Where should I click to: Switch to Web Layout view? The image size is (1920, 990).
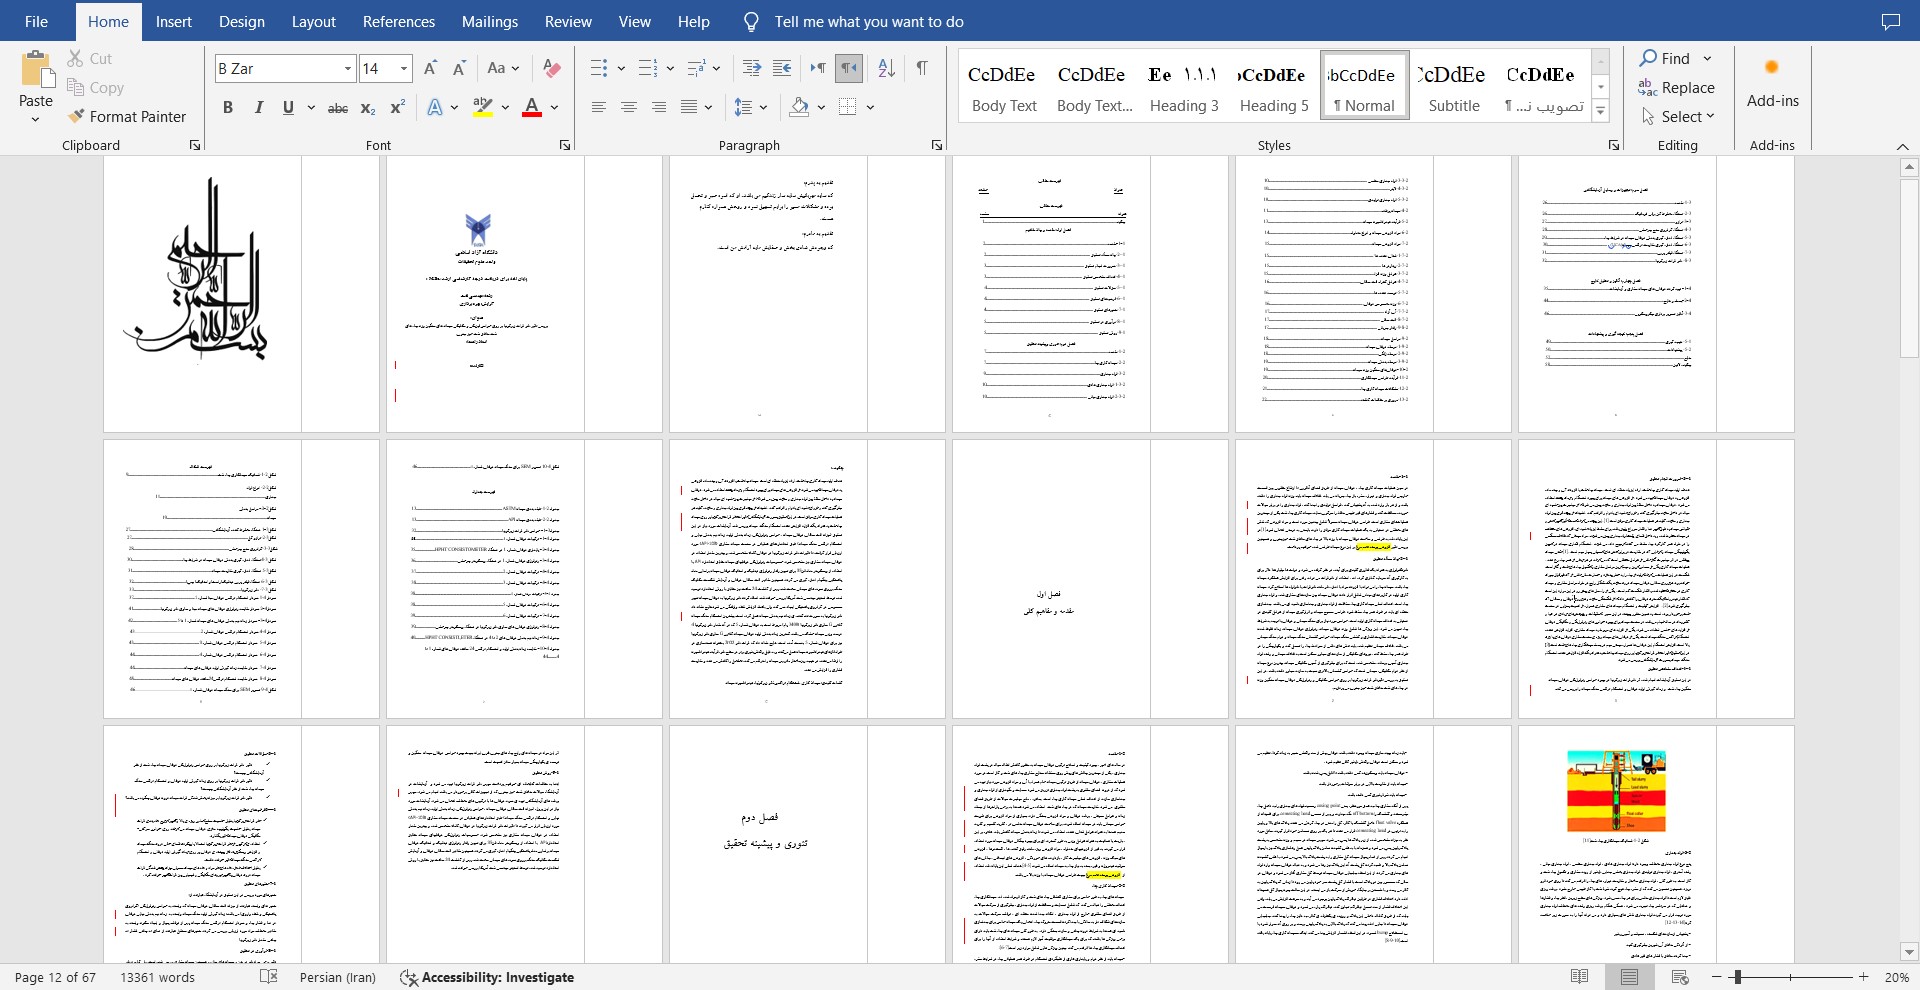tap(1680, 977)
